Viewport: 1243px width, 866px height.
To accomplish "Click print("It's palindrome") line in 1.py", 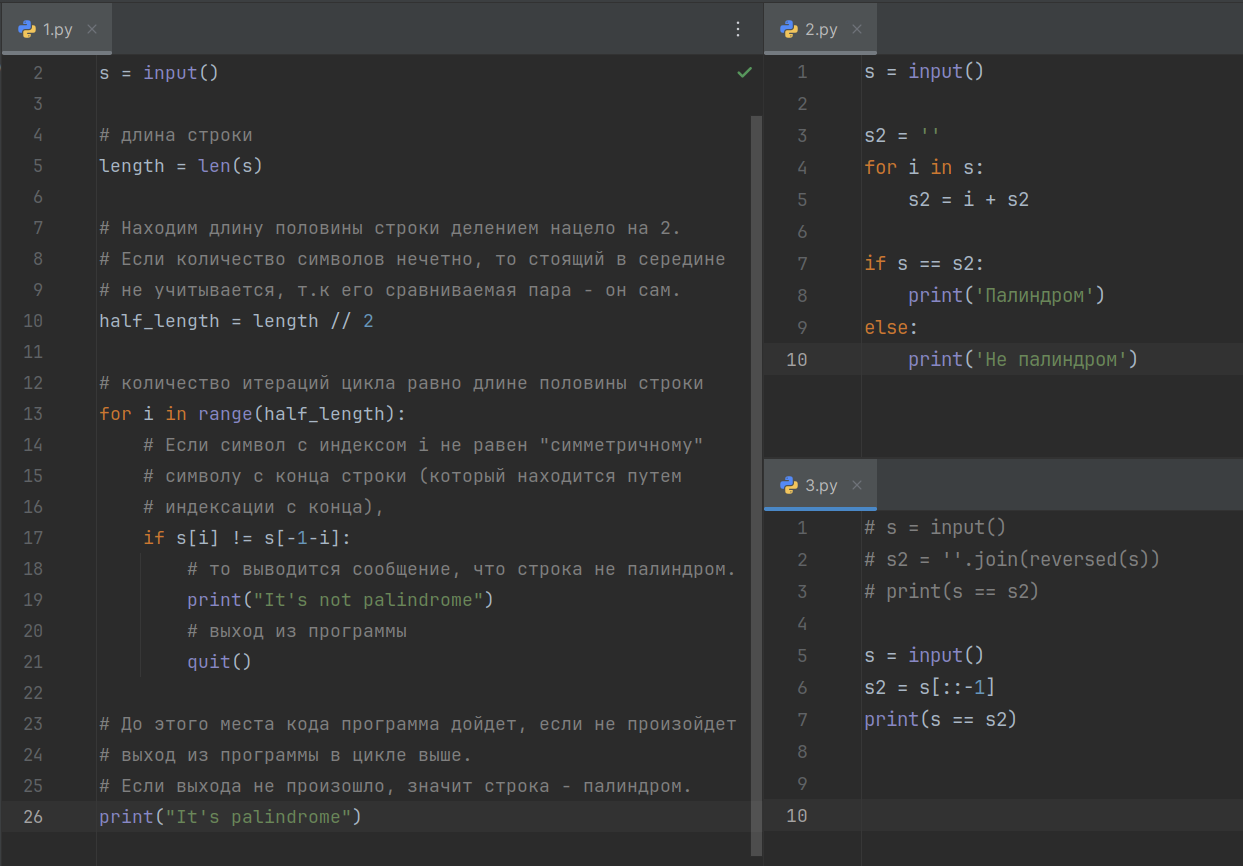I will click(x=230, y=817).
